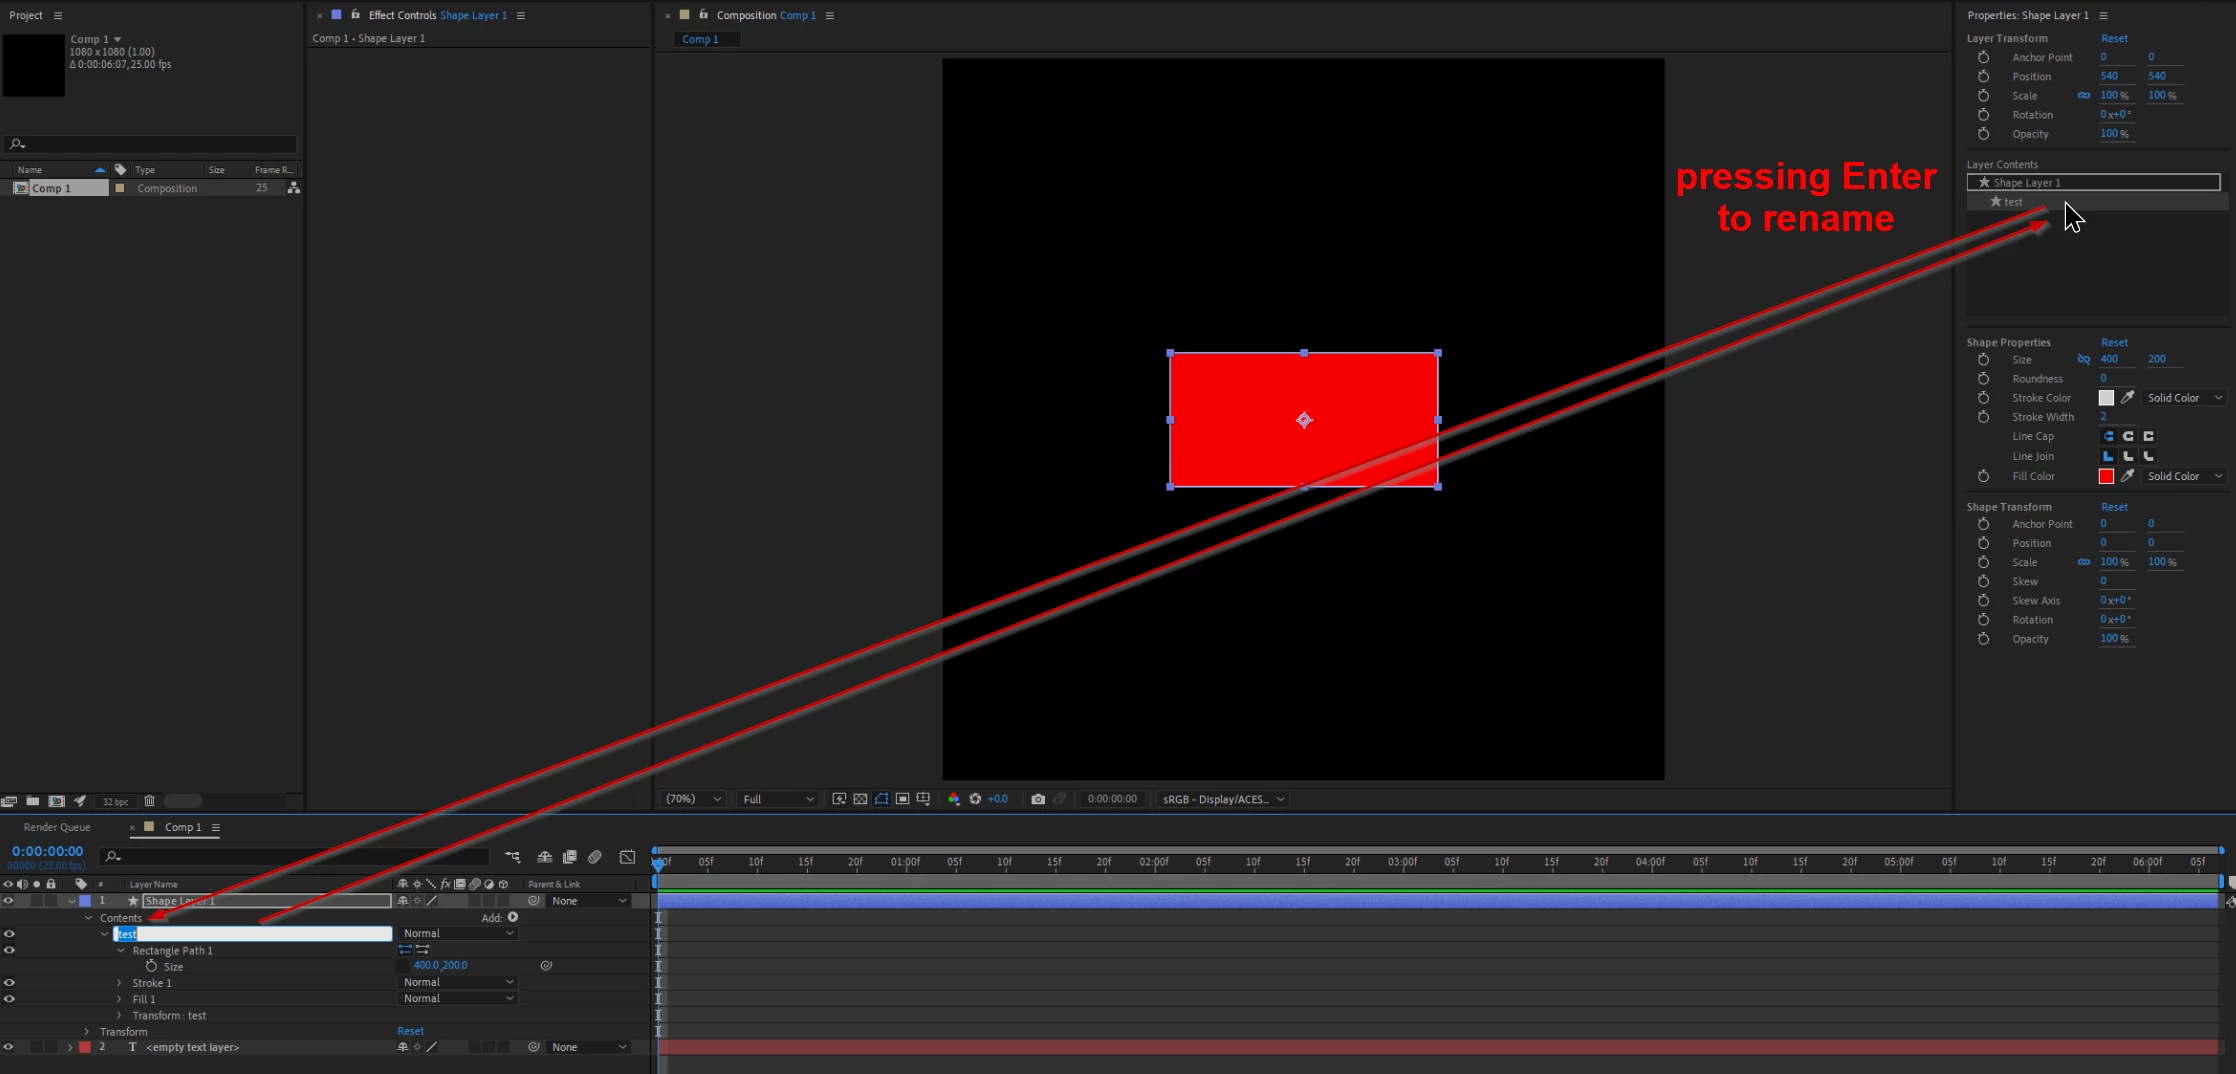Open the Effect Controls panel menu
The image size is (2236, 1074).
tap(521, 16)
